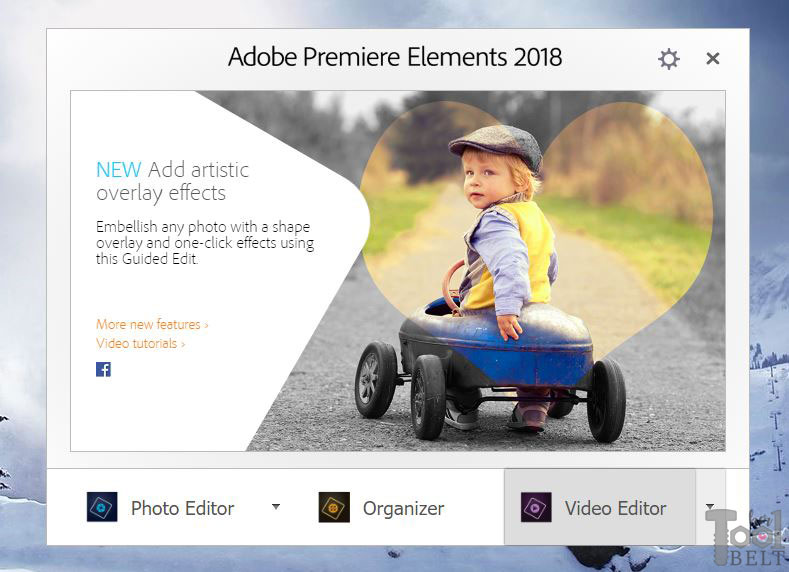Close the welcome screen with the X
Viewport: 789px width, 572px height.
[713, 58]
